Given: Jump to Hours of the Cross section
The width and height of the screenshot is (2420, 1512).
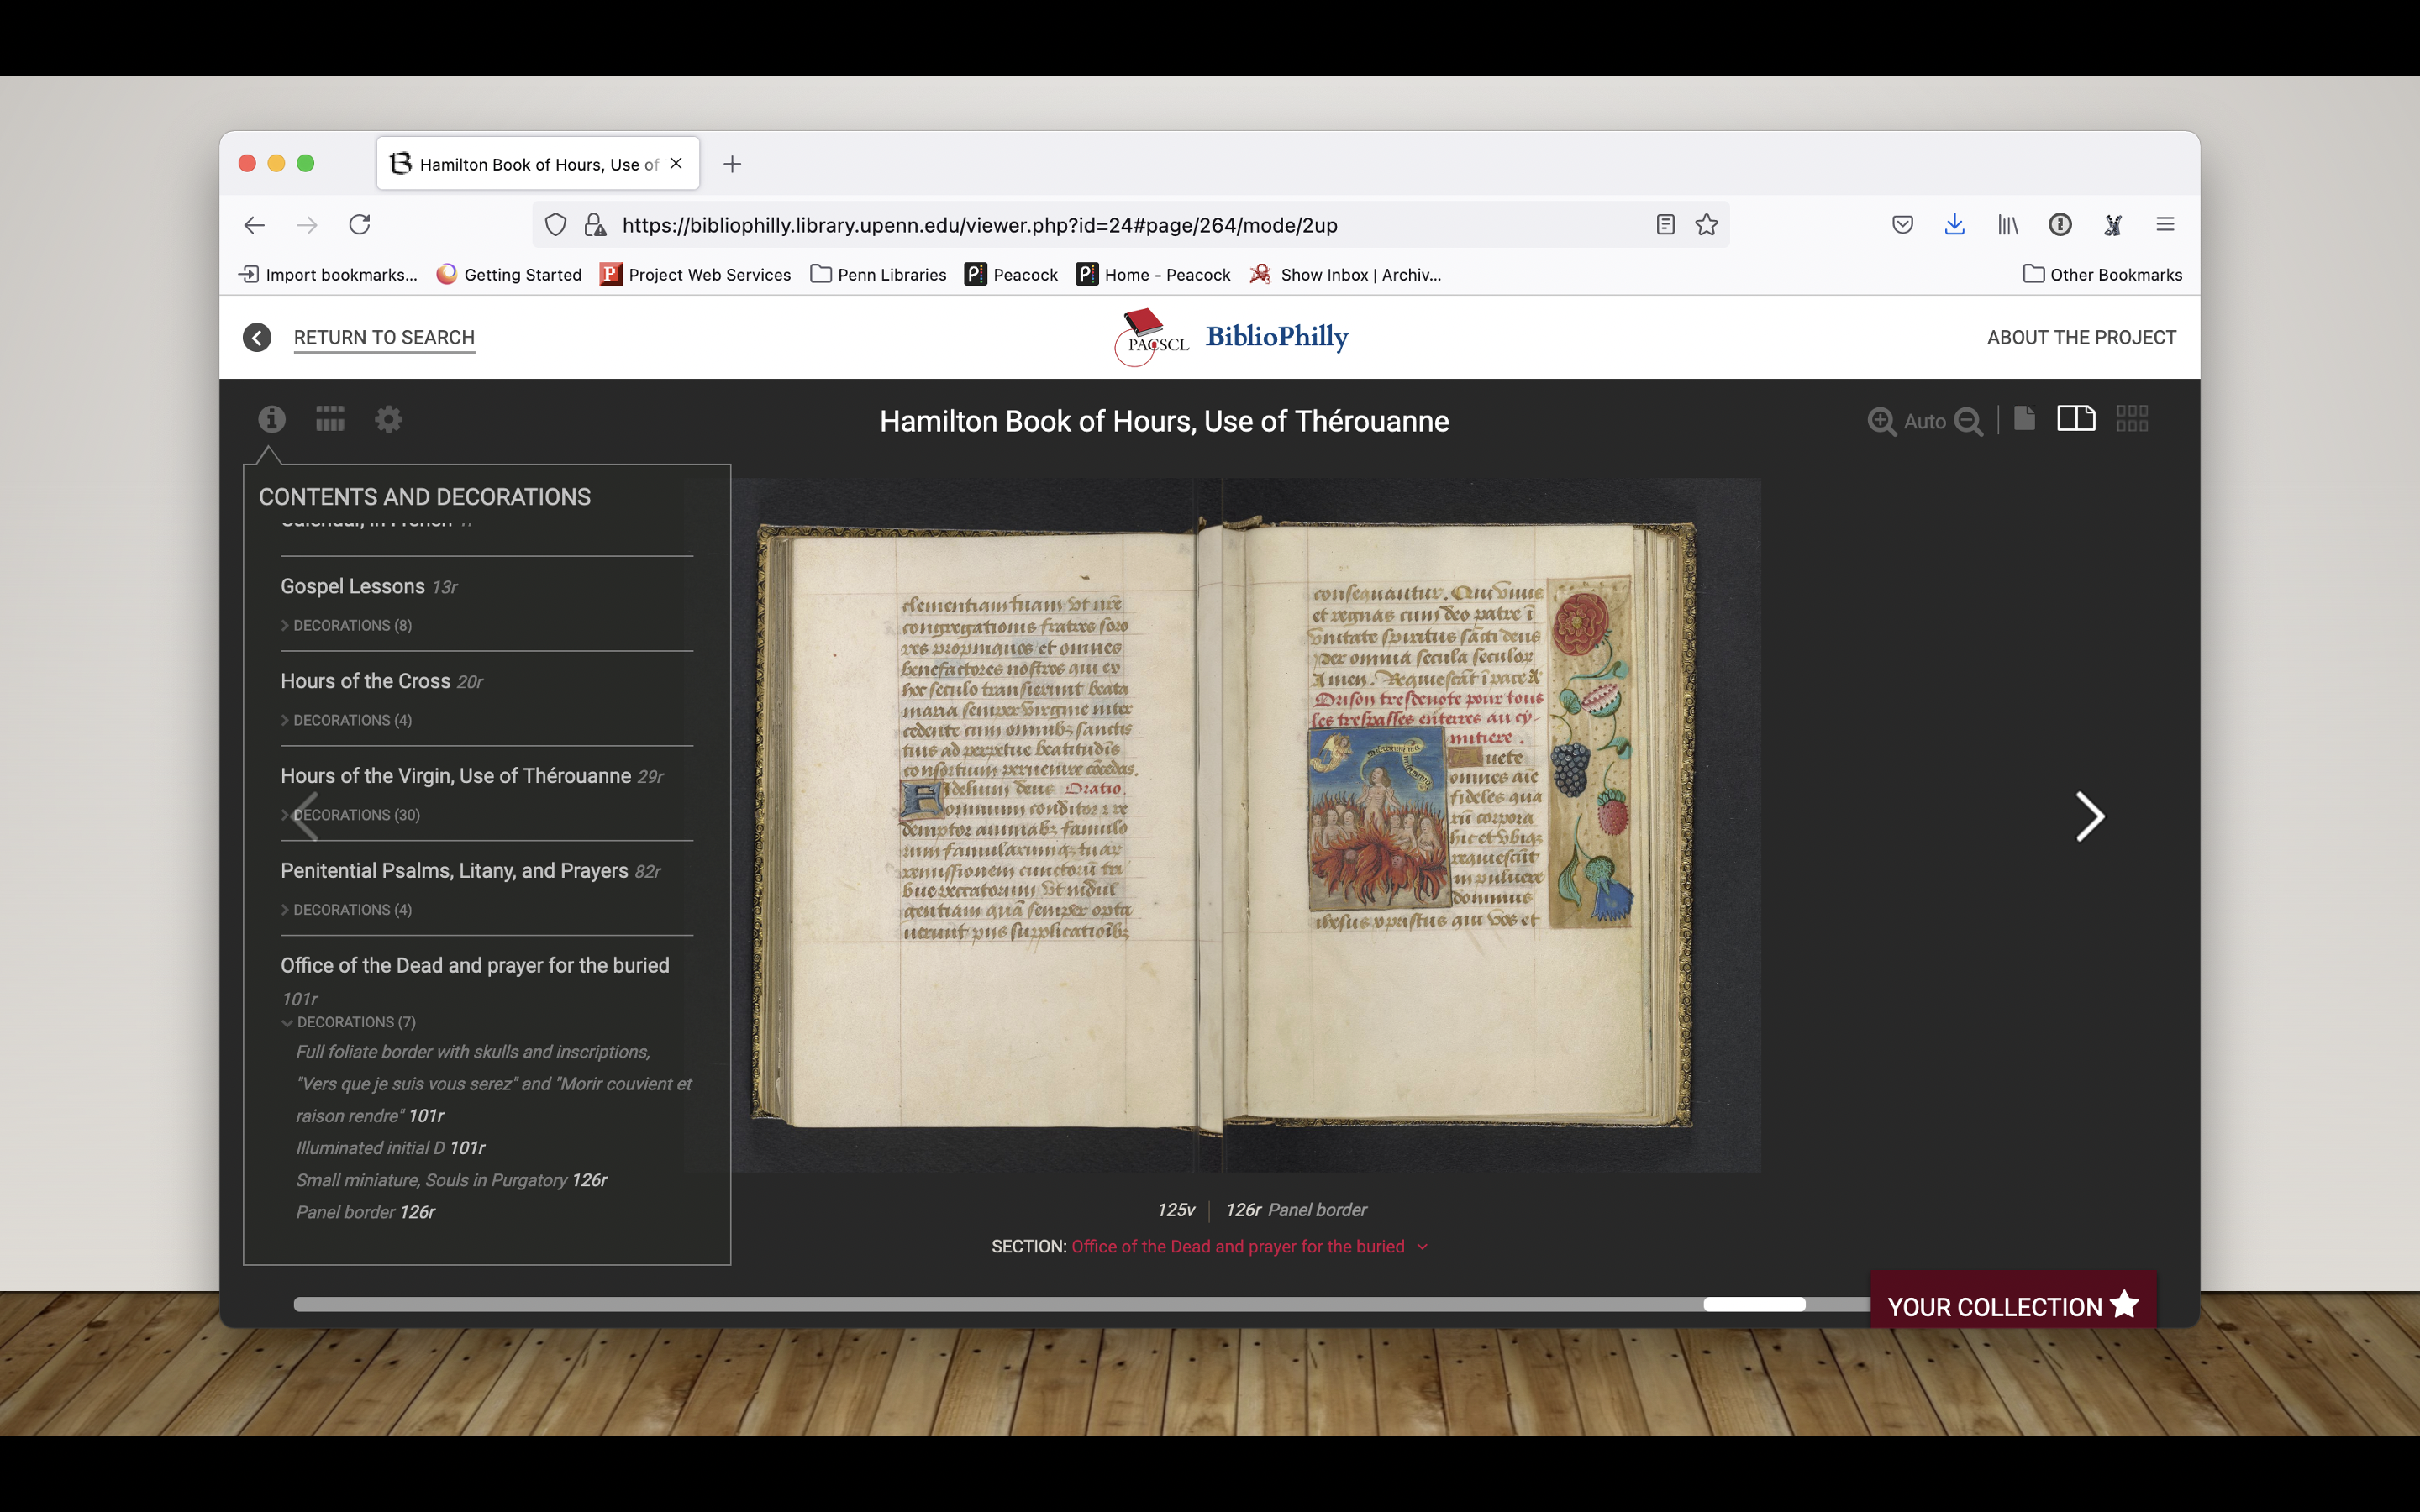Looking at the screenshot, I should (x=365, y=681).
